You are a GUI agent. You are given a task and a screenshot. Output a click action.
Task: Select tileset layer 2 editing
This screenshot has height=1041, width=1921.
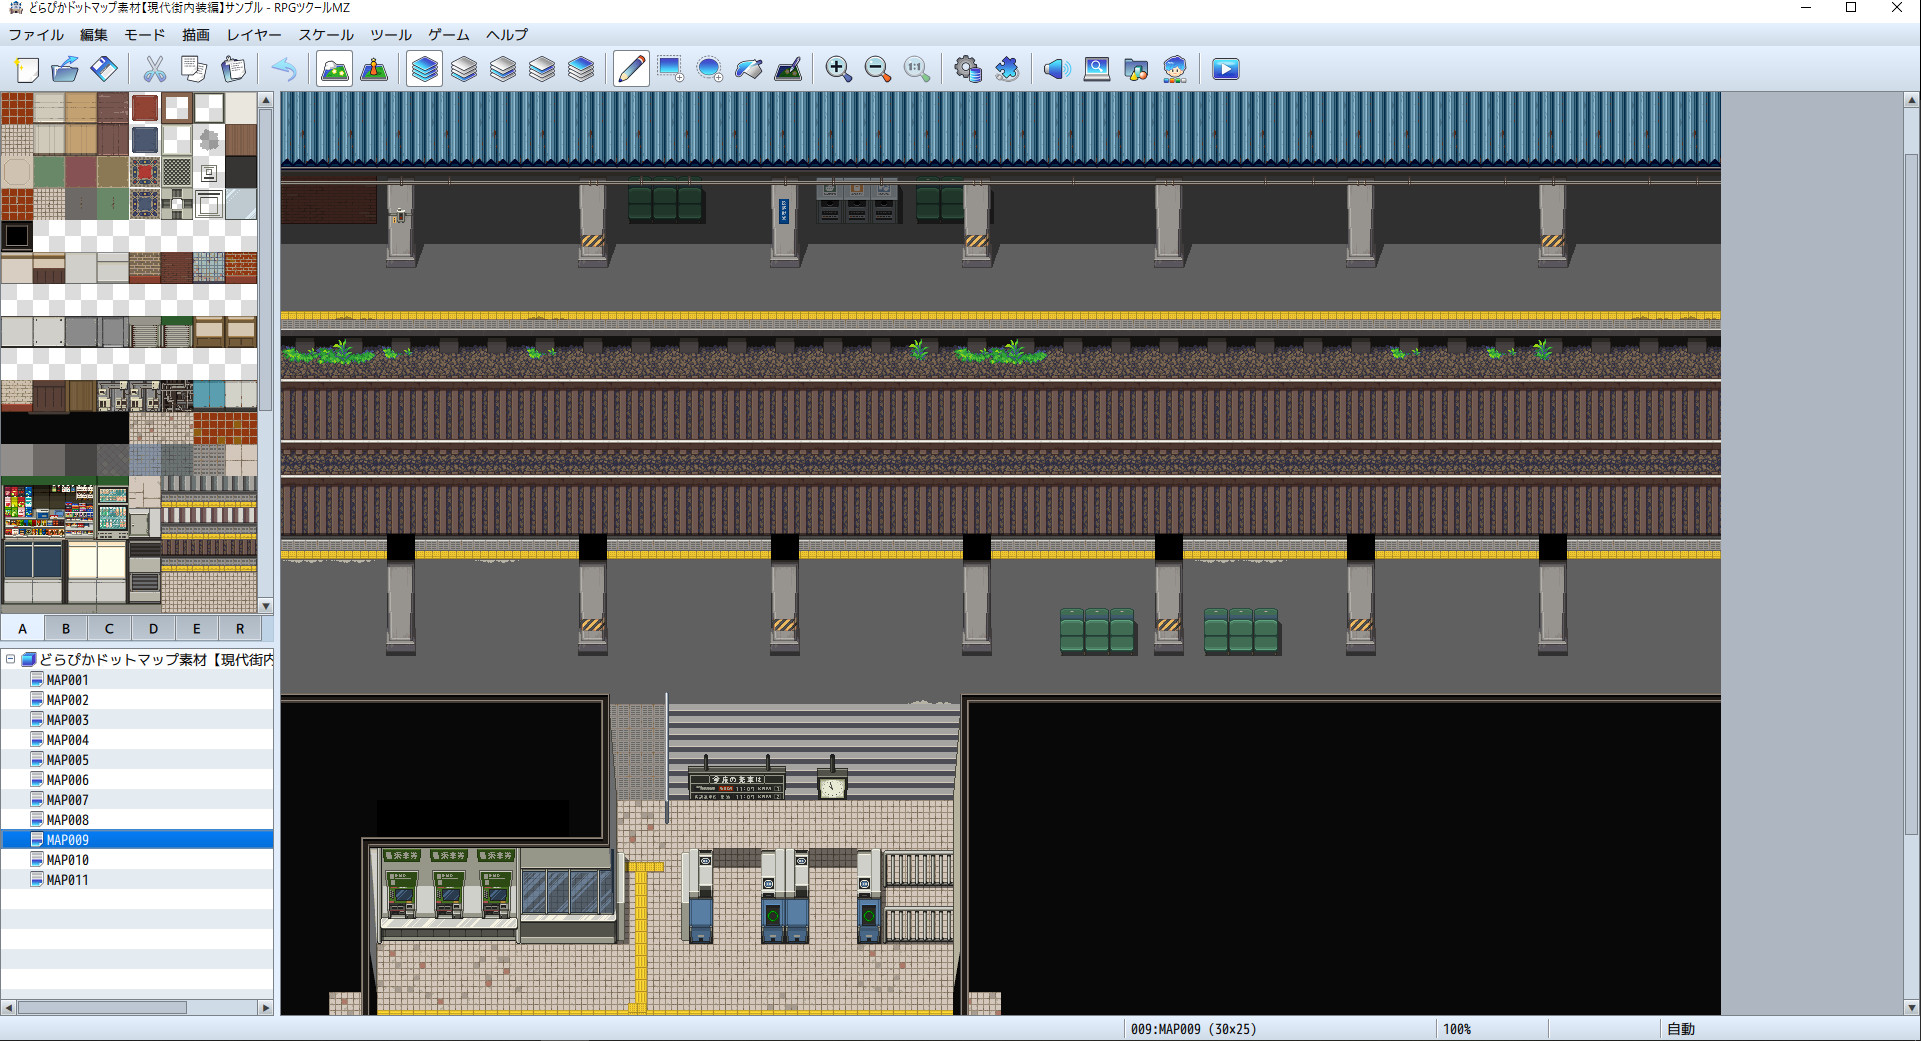click(x=502, y=68)
